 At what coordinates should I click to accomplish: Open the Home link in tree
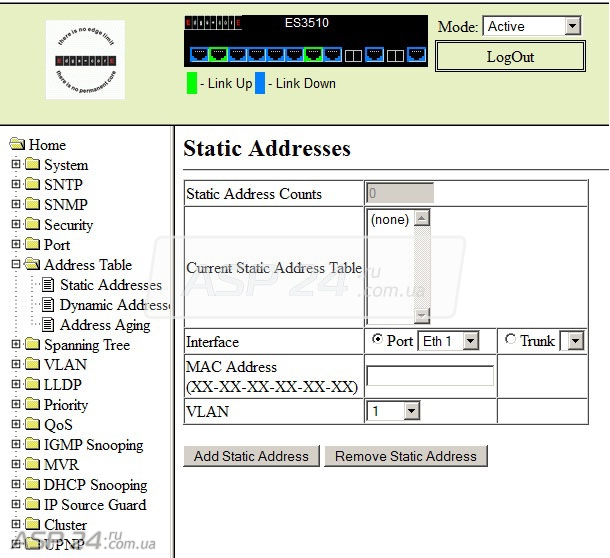click(47, 145)
